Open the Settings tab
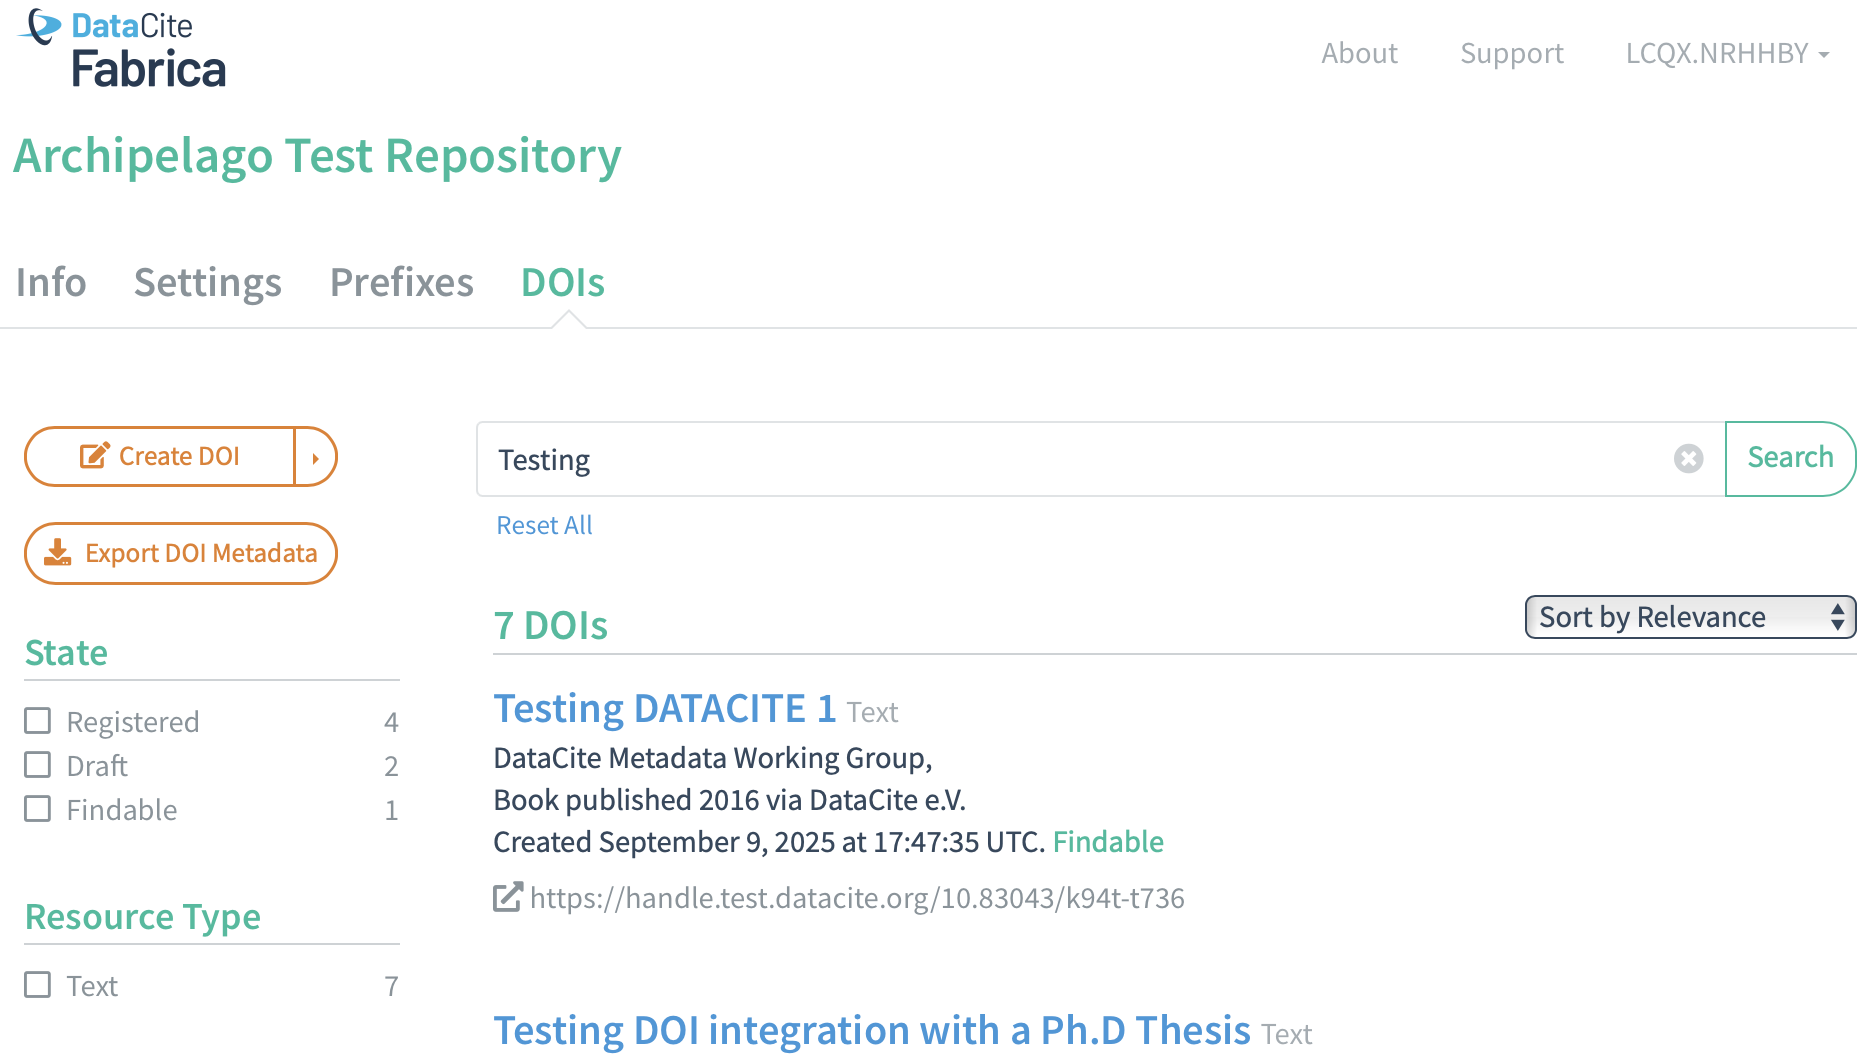1872x1058 pixels. (x=208, y=283)
